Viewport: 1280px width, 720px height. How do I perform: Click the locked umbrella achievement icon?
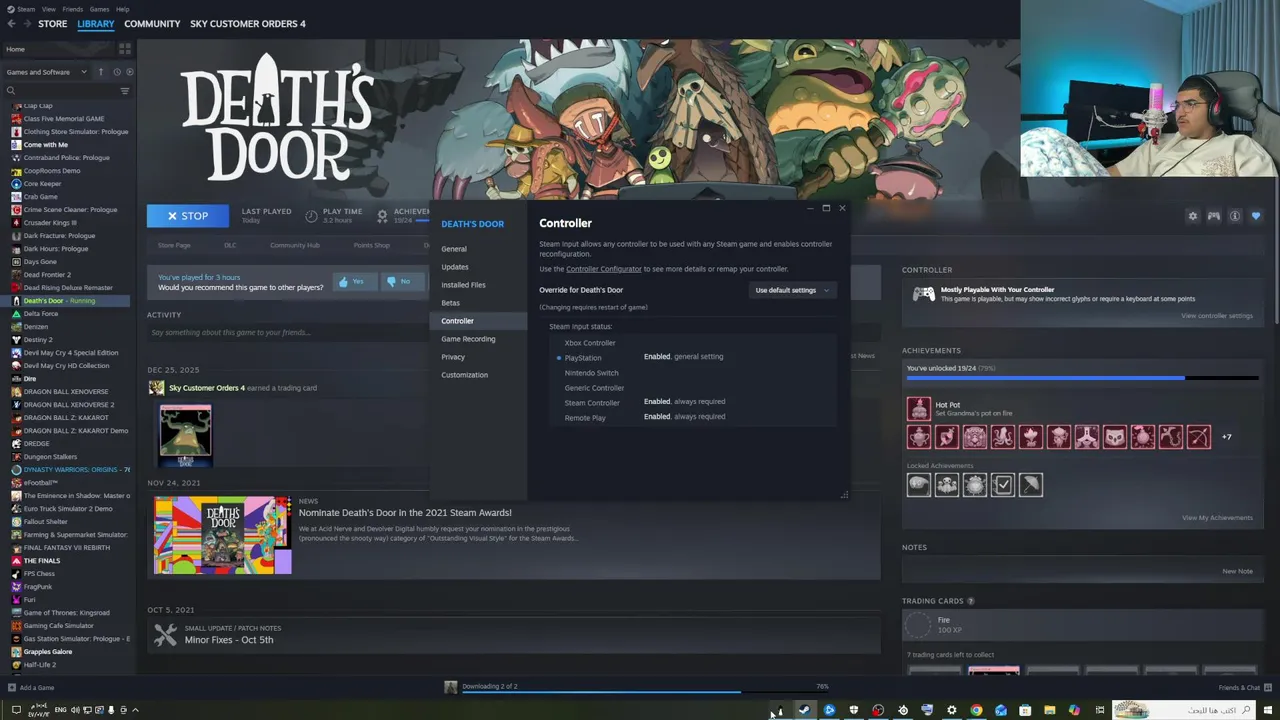[x=1031, y=485]
